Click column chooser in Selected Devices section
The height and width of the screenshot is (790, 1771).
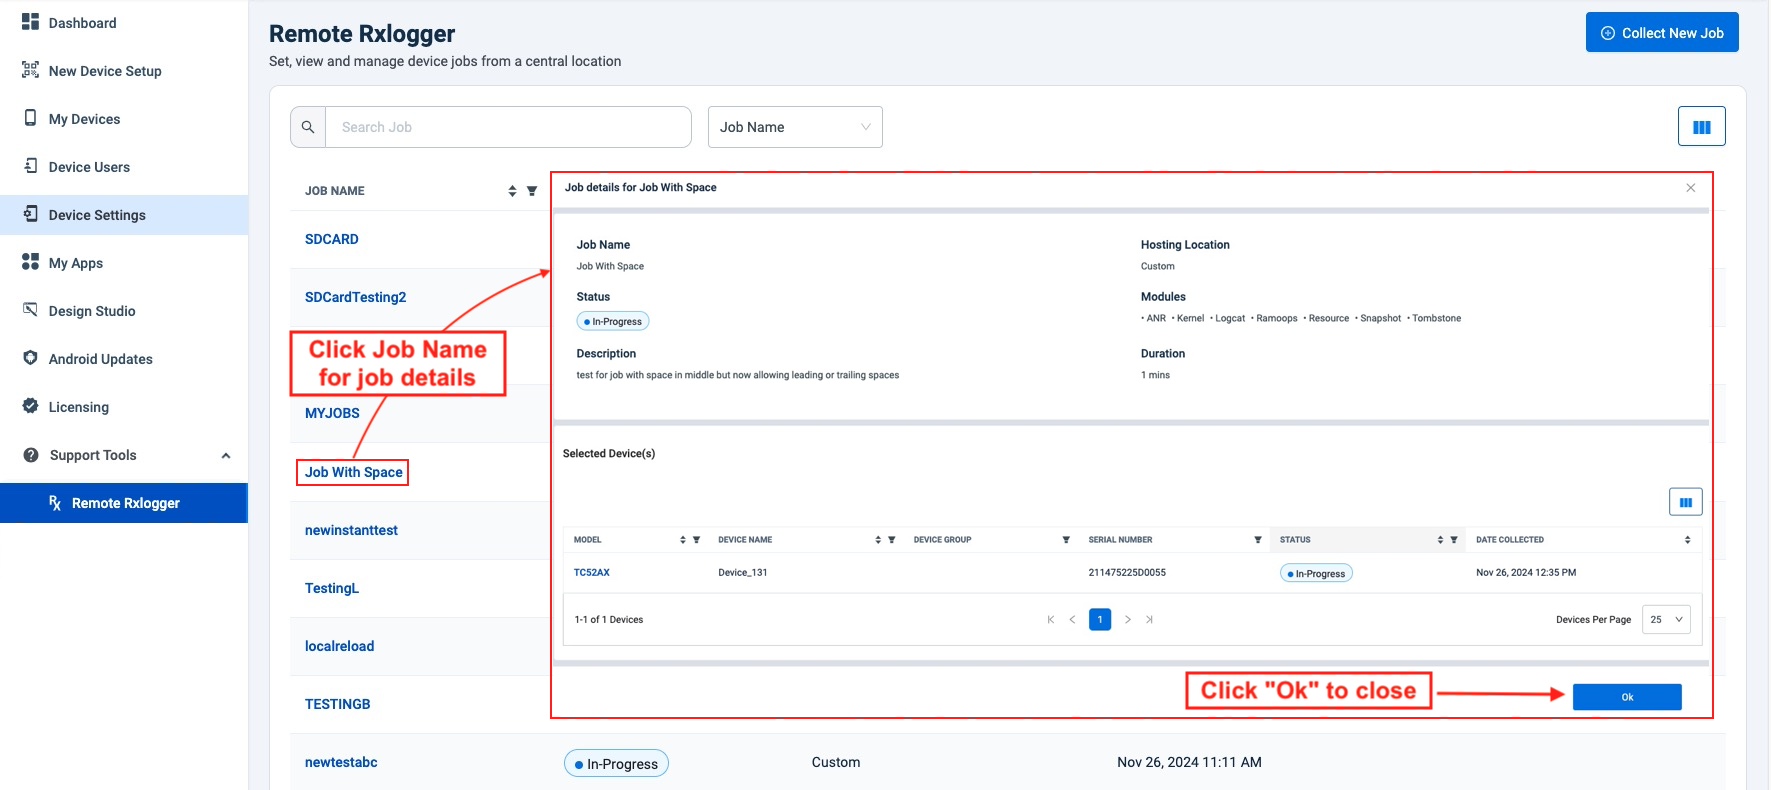(1685, 502)
